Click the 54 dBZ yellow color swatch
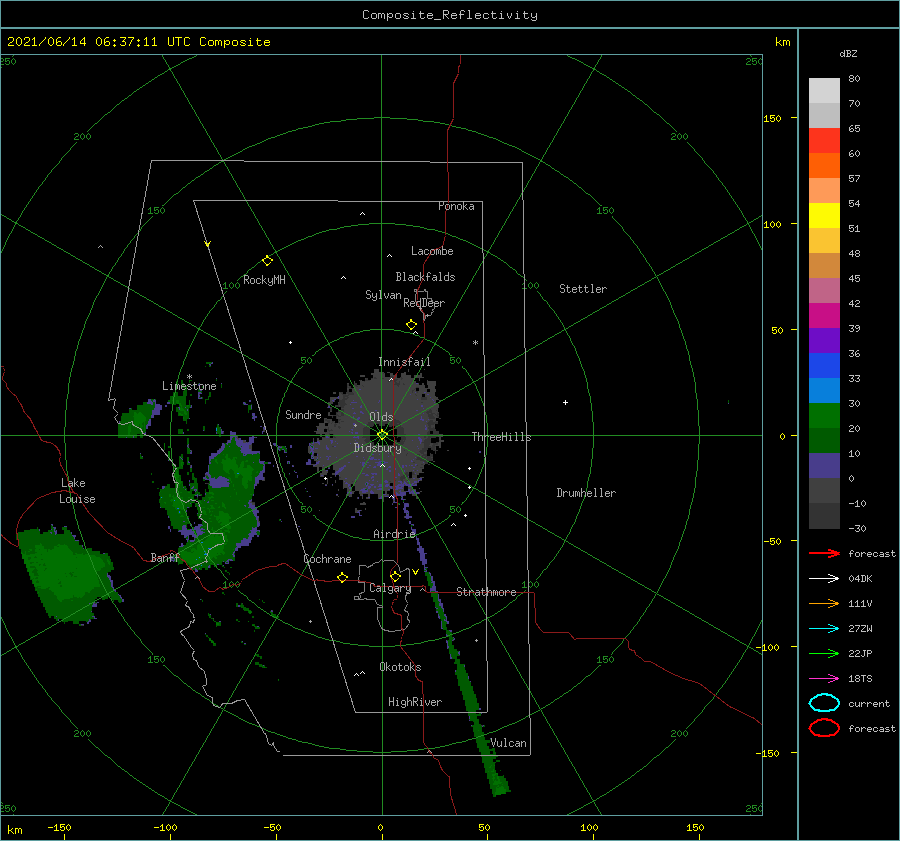 tap(824, 216)
